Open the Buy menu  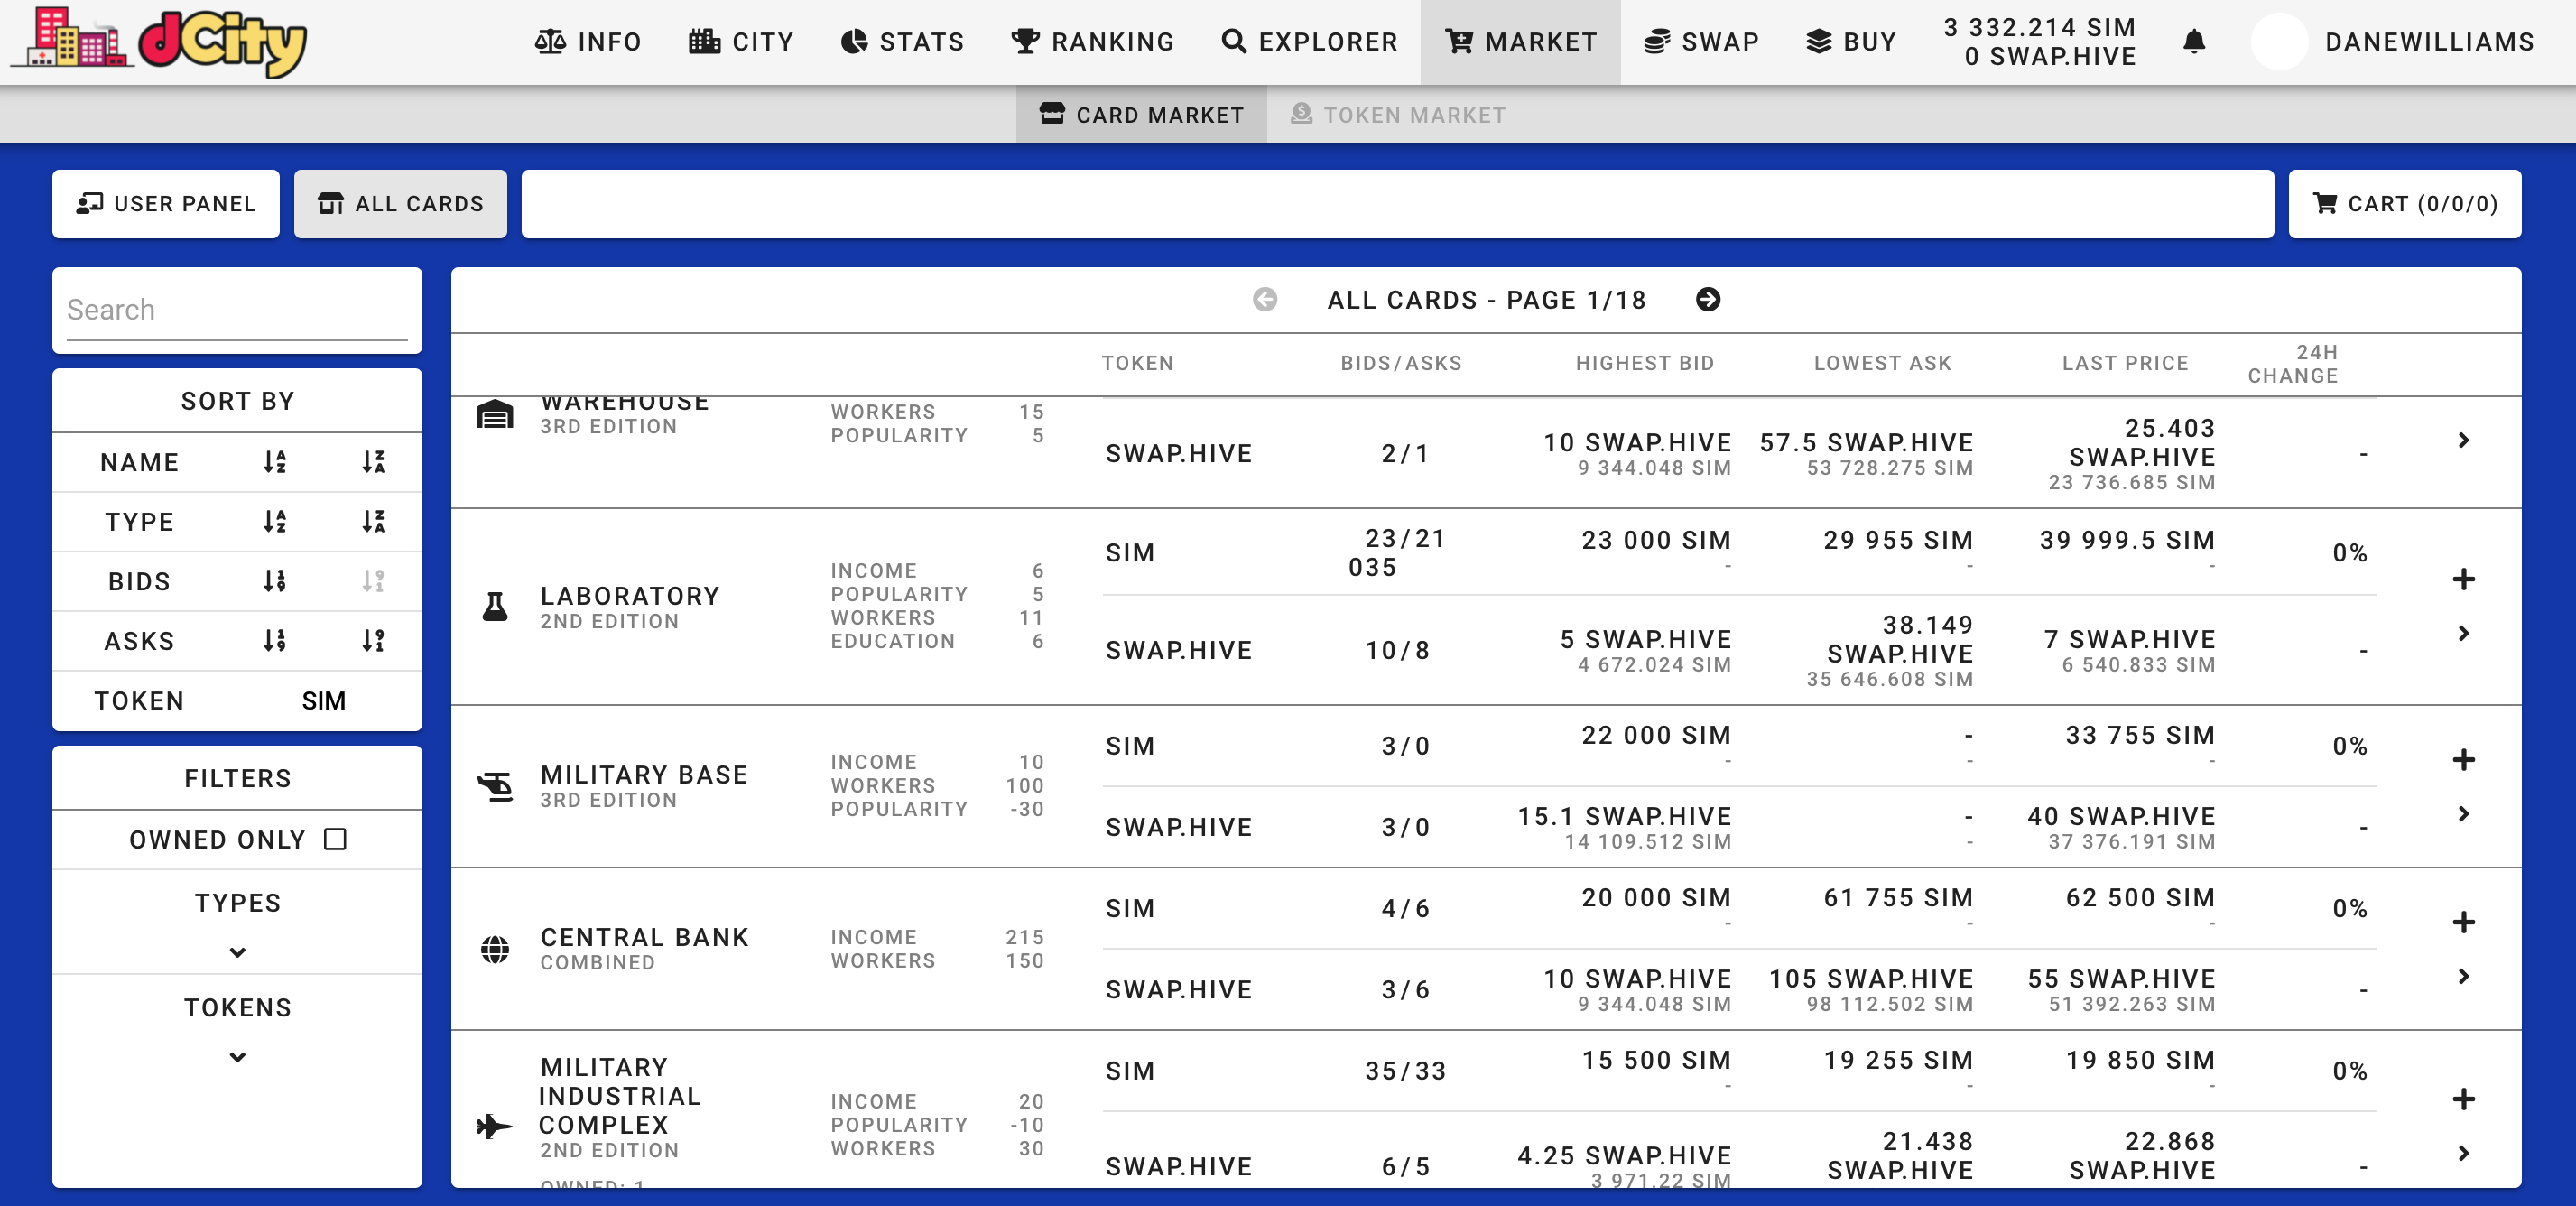(1852, 42)
